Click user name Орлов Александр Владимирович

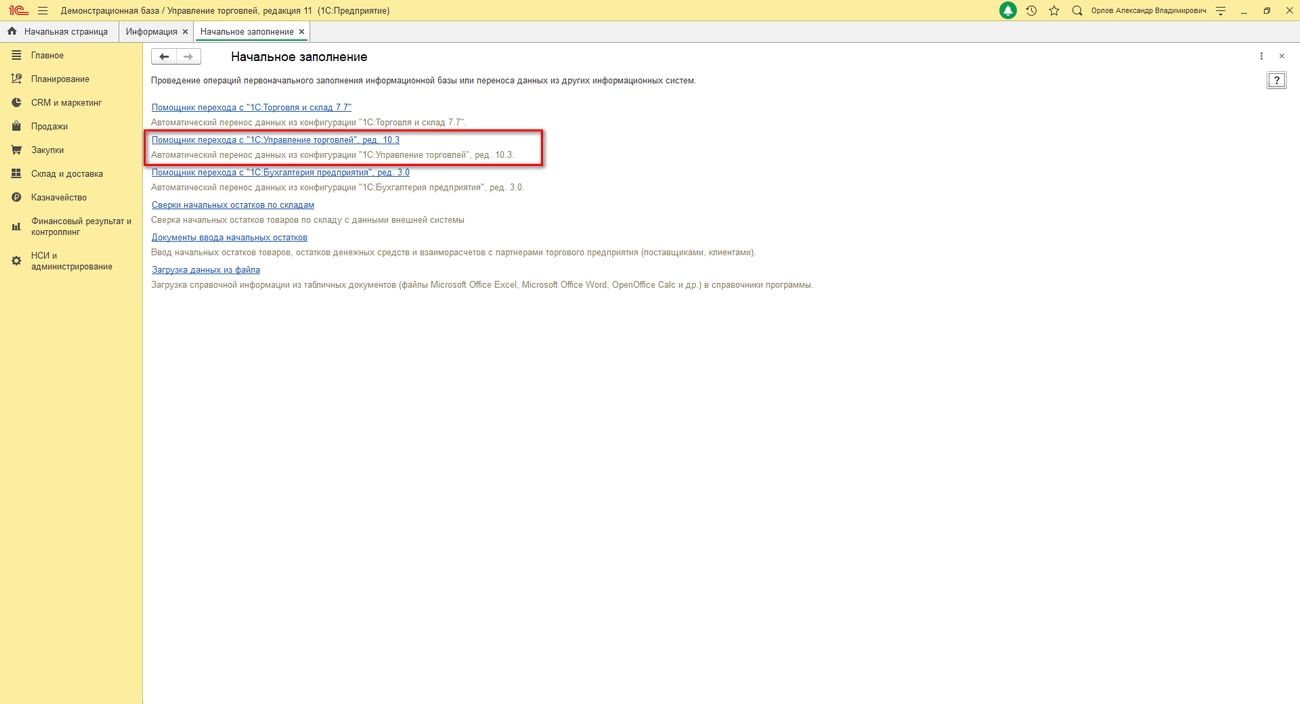coord(1149,10)
